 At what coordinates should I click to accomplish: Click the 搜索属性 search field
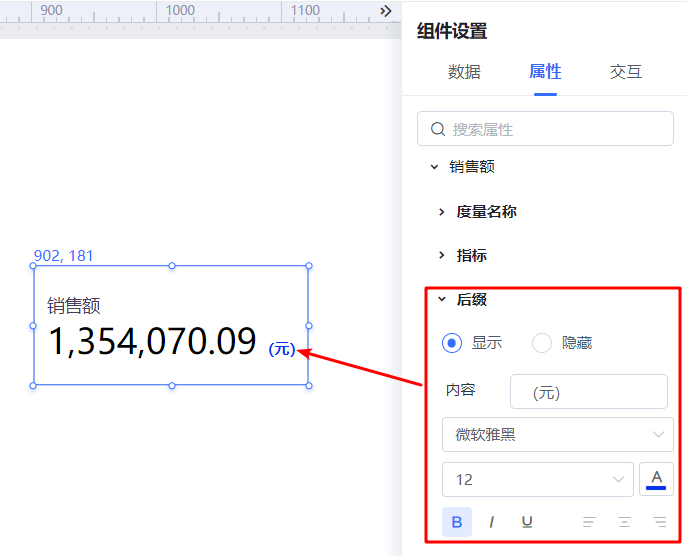(x=545, y=128)
